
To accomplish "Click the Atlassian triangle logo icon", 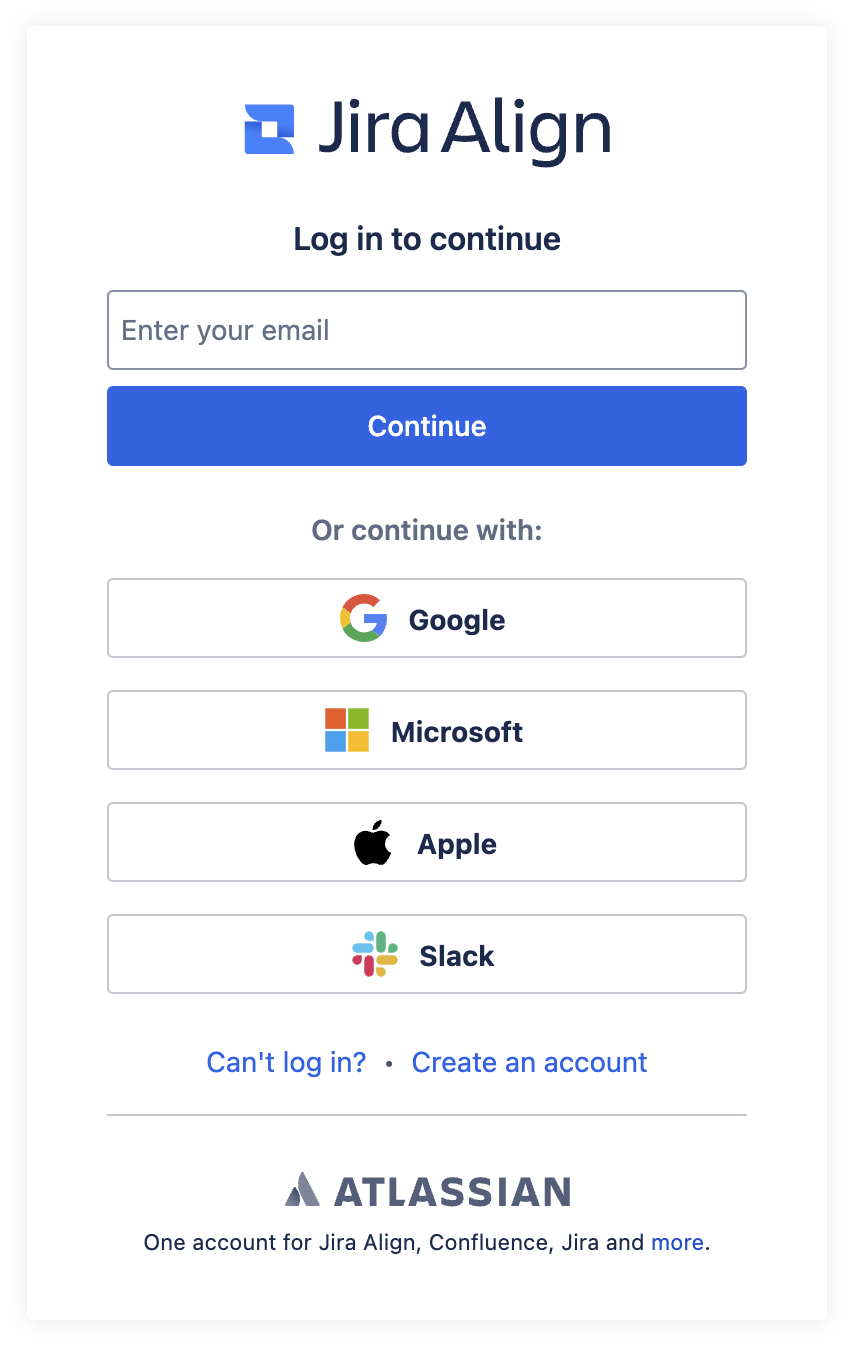I will [302, 1190].
